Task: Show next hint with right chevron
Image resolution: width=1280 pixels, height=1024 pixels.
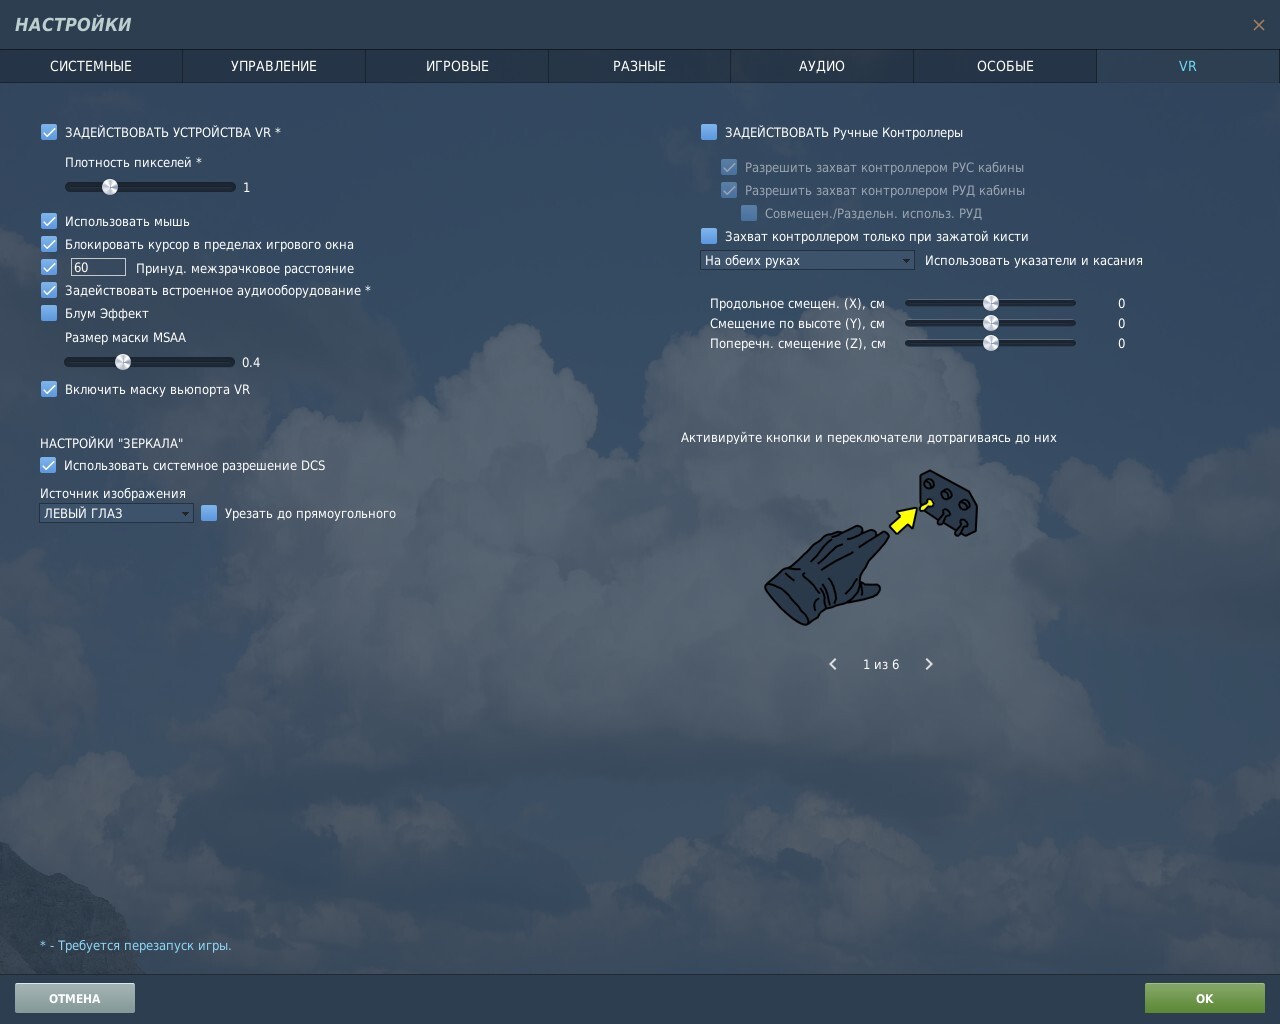Action: click(x=929, y=664)
